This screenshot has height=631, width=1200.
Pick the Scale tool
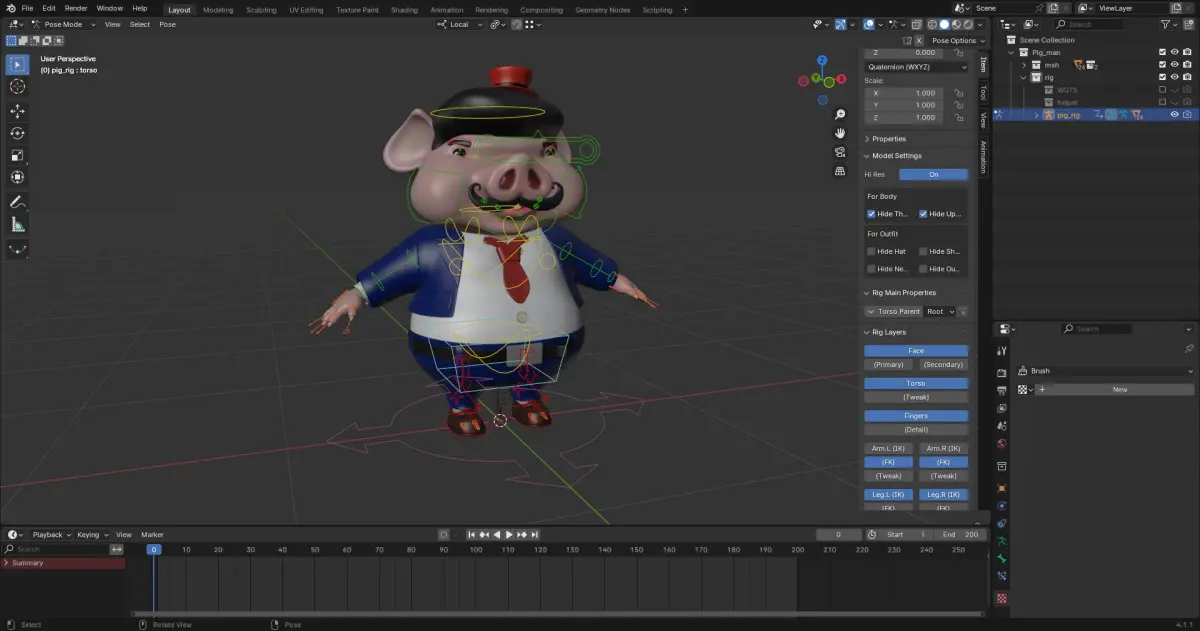tap(17, 155)
